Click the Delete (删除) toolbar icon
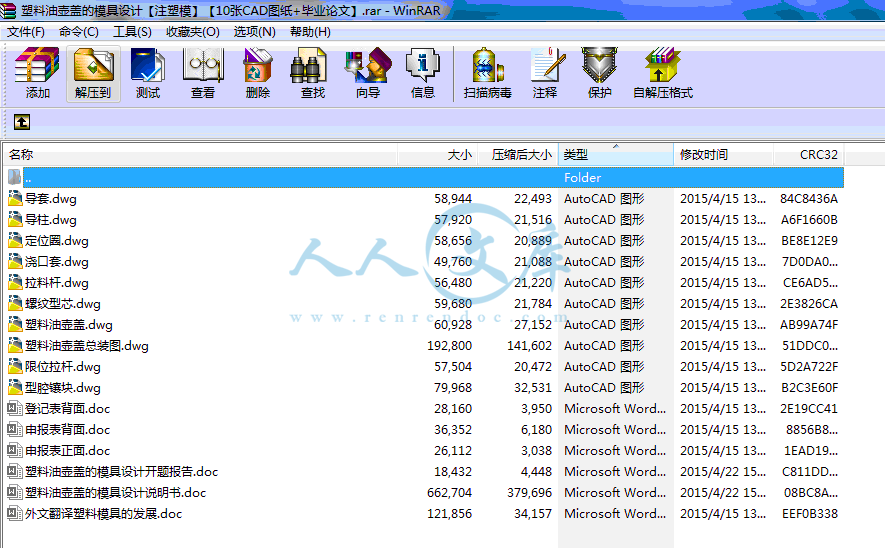Screen dimensions: 885x548 (258, 74)
